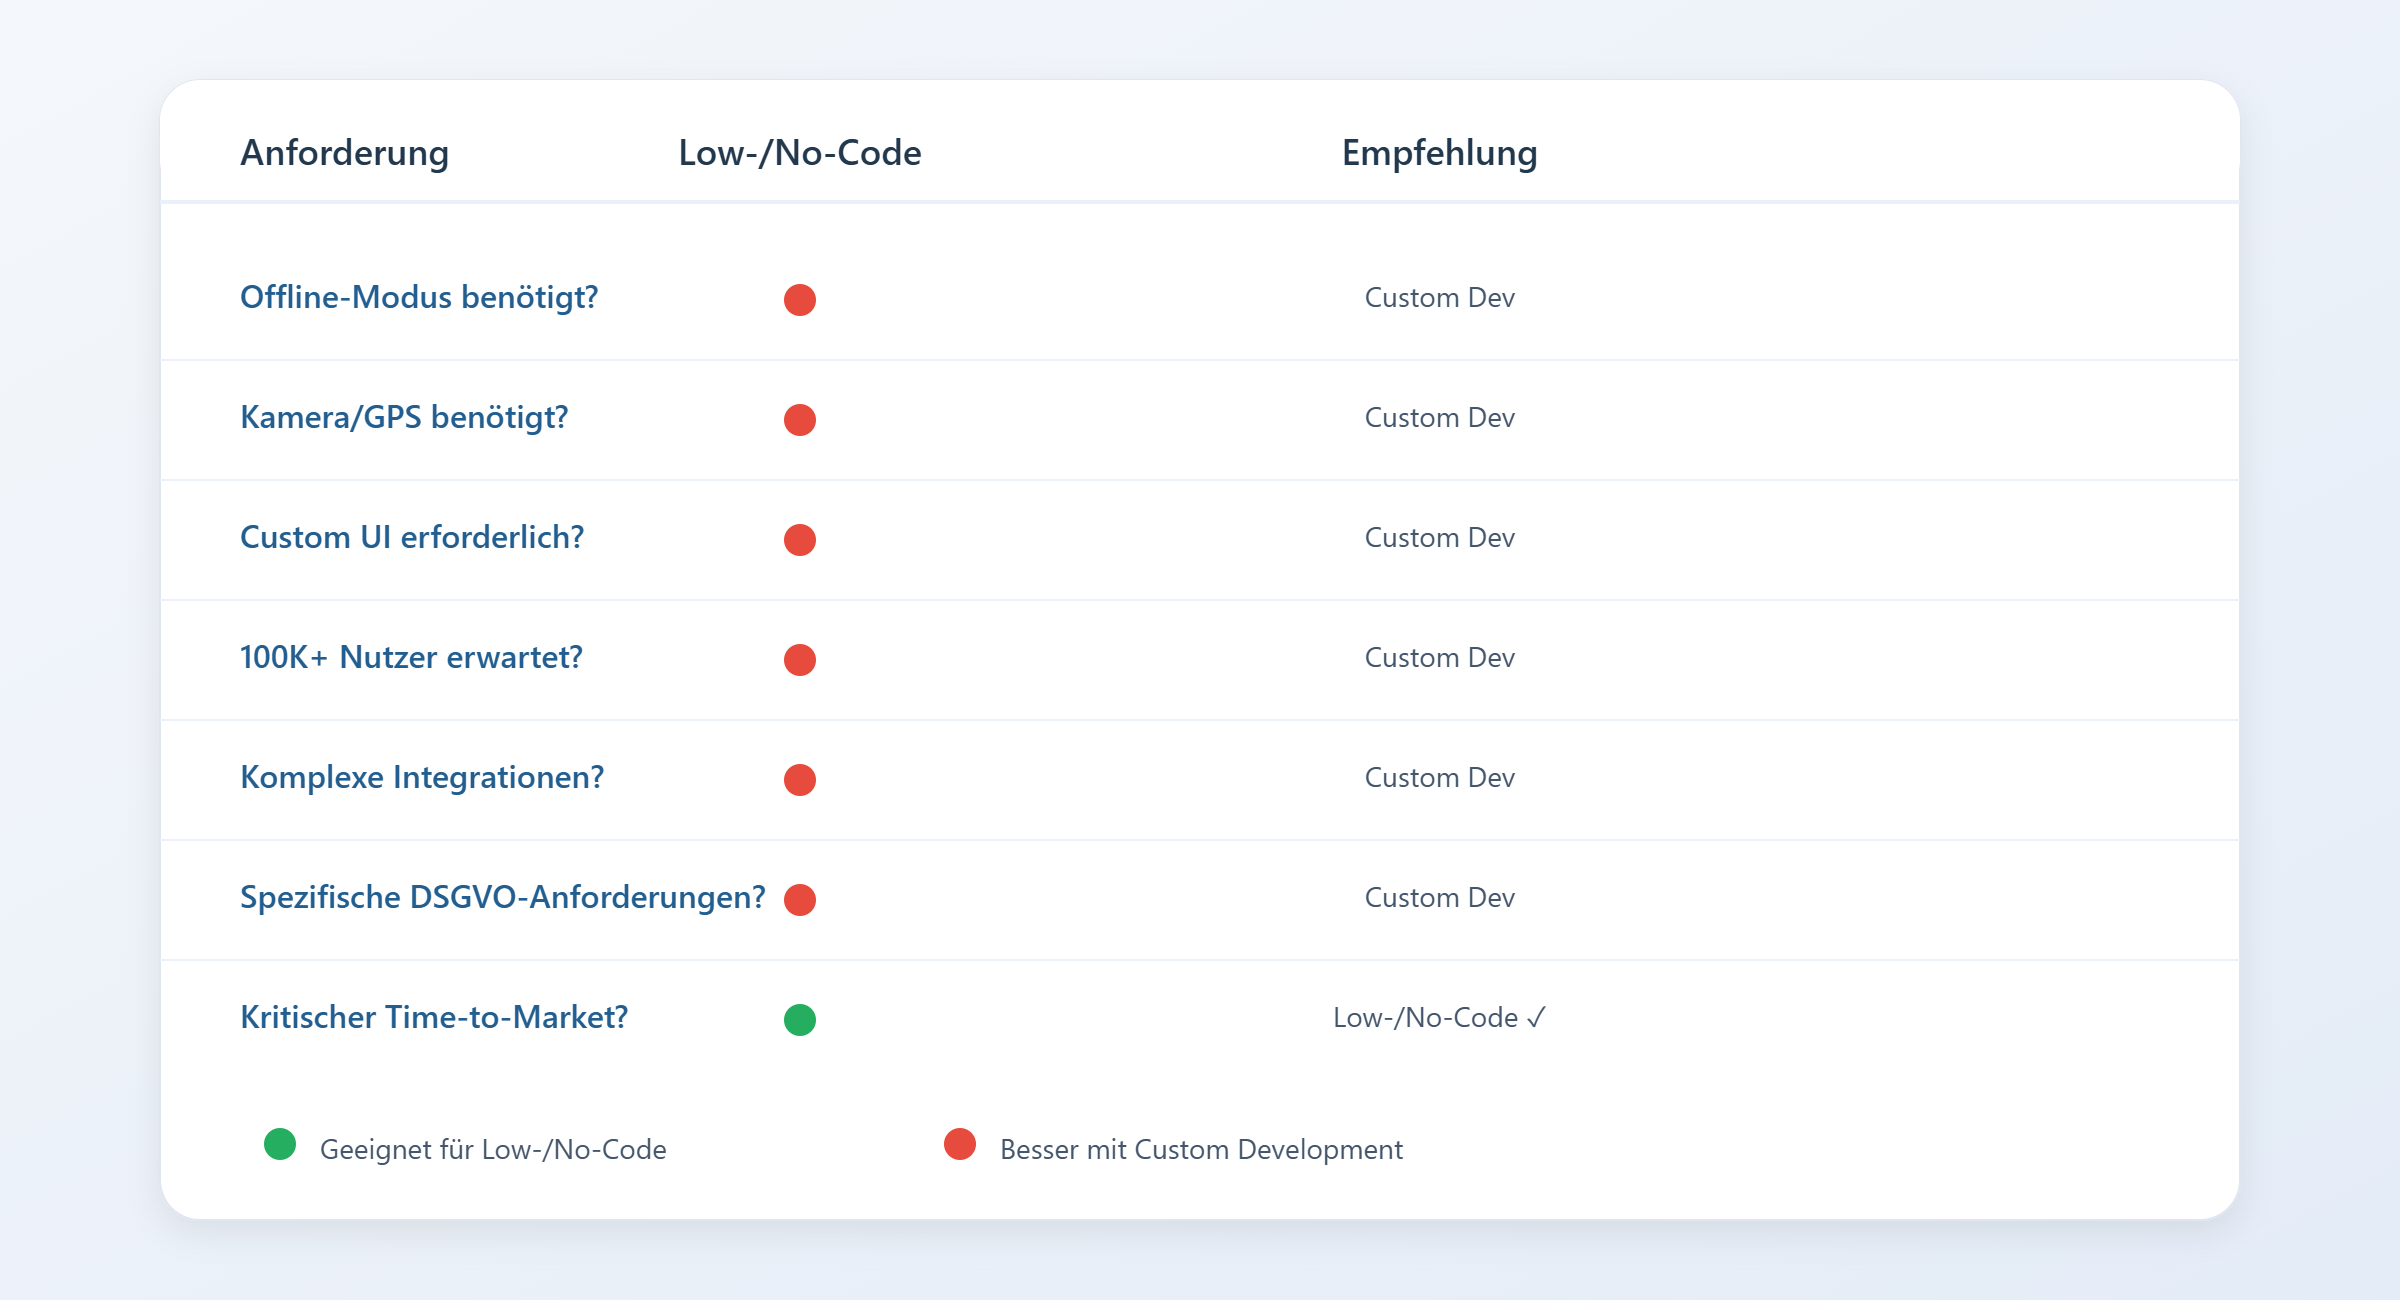Click red dot next to Komplexe Integrationen
The image size is (2400, 1300).
pos(799,779)
